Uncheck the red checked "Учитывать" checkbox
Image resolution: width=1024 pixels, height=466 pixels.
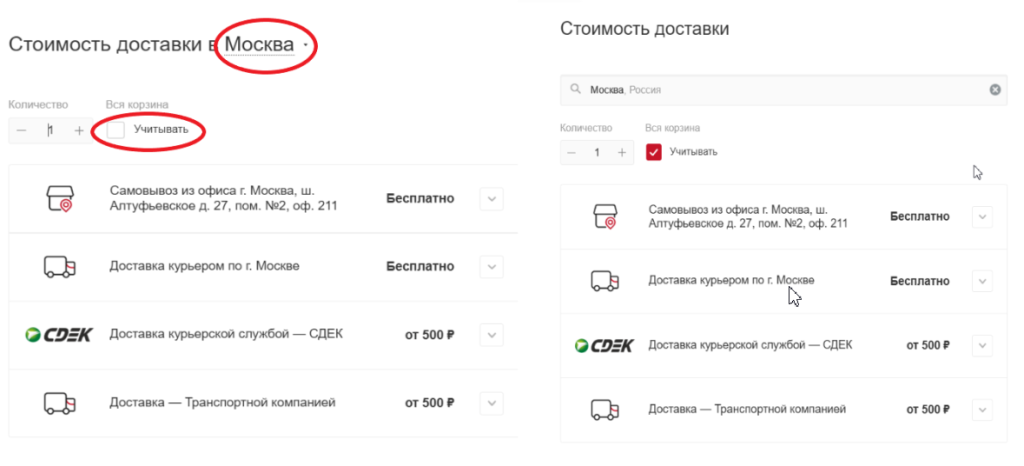point(654,152)
